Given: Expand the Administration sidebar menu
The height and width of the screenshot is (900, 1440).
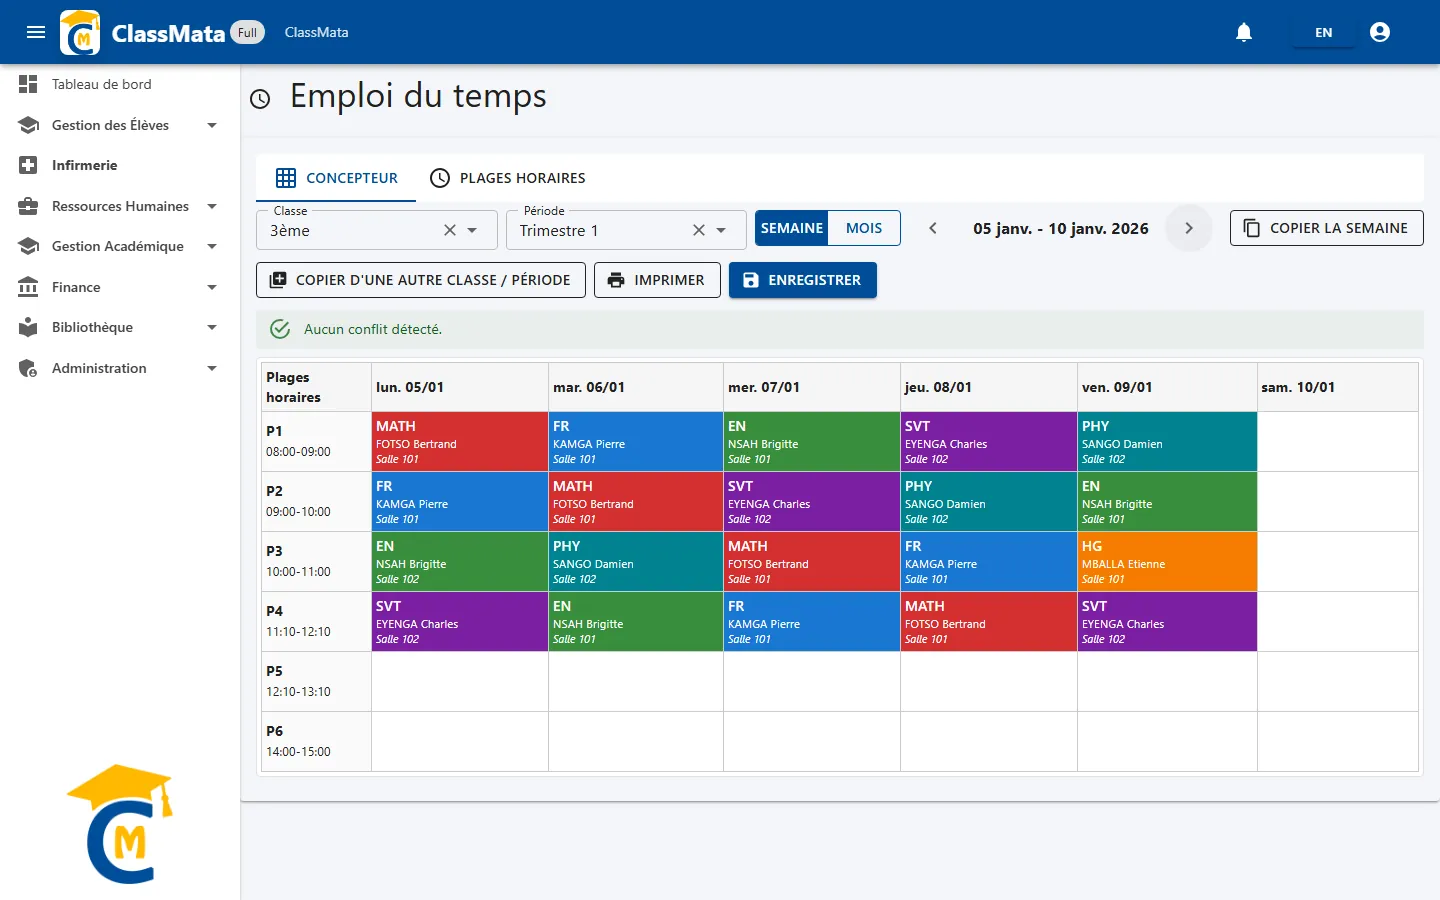Looking at the screenshot, I should coord(120,368).
